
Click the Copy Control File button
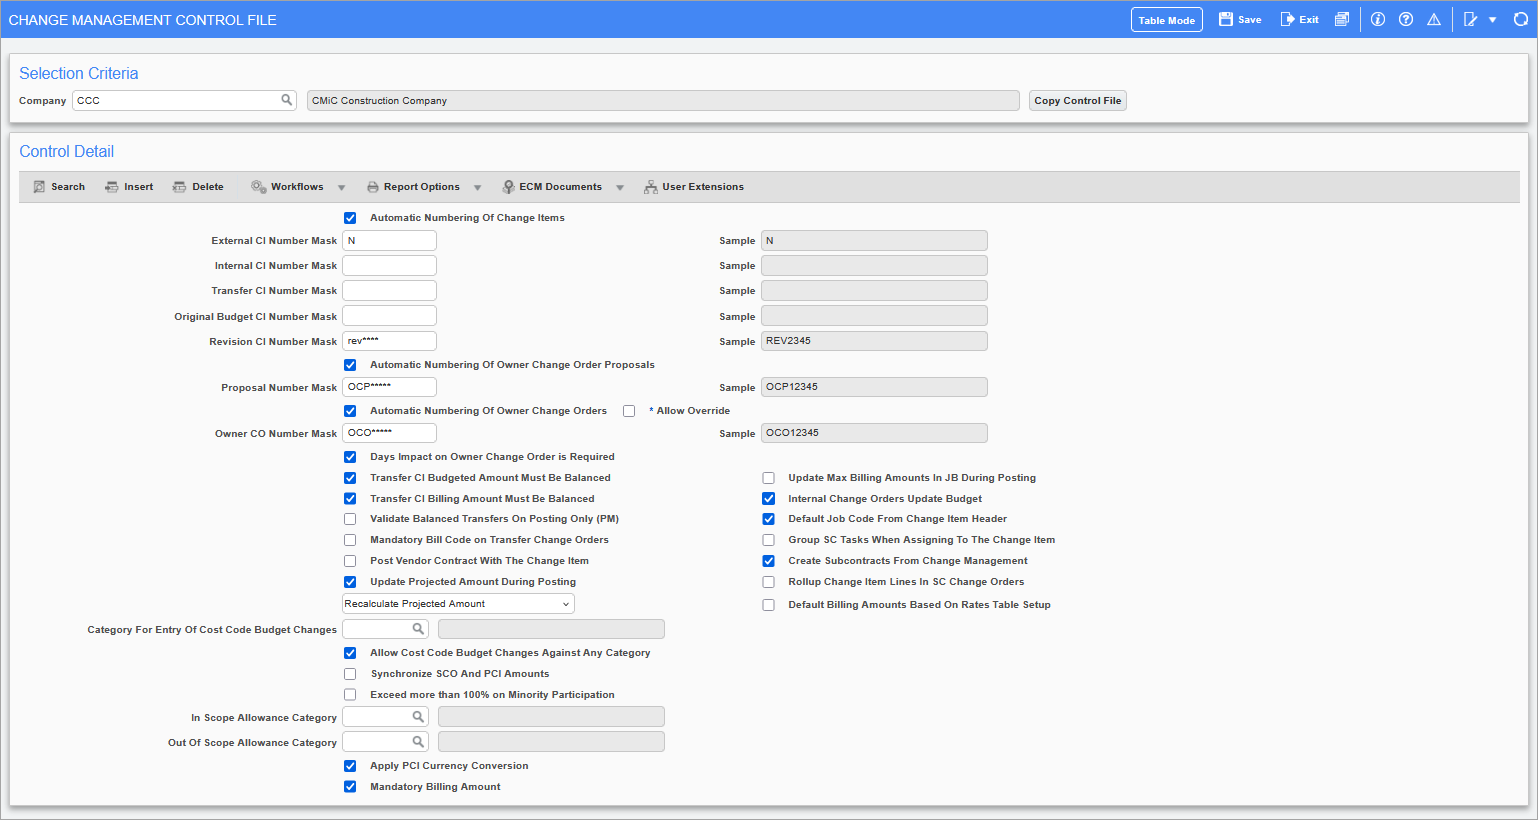point(1078,101)
